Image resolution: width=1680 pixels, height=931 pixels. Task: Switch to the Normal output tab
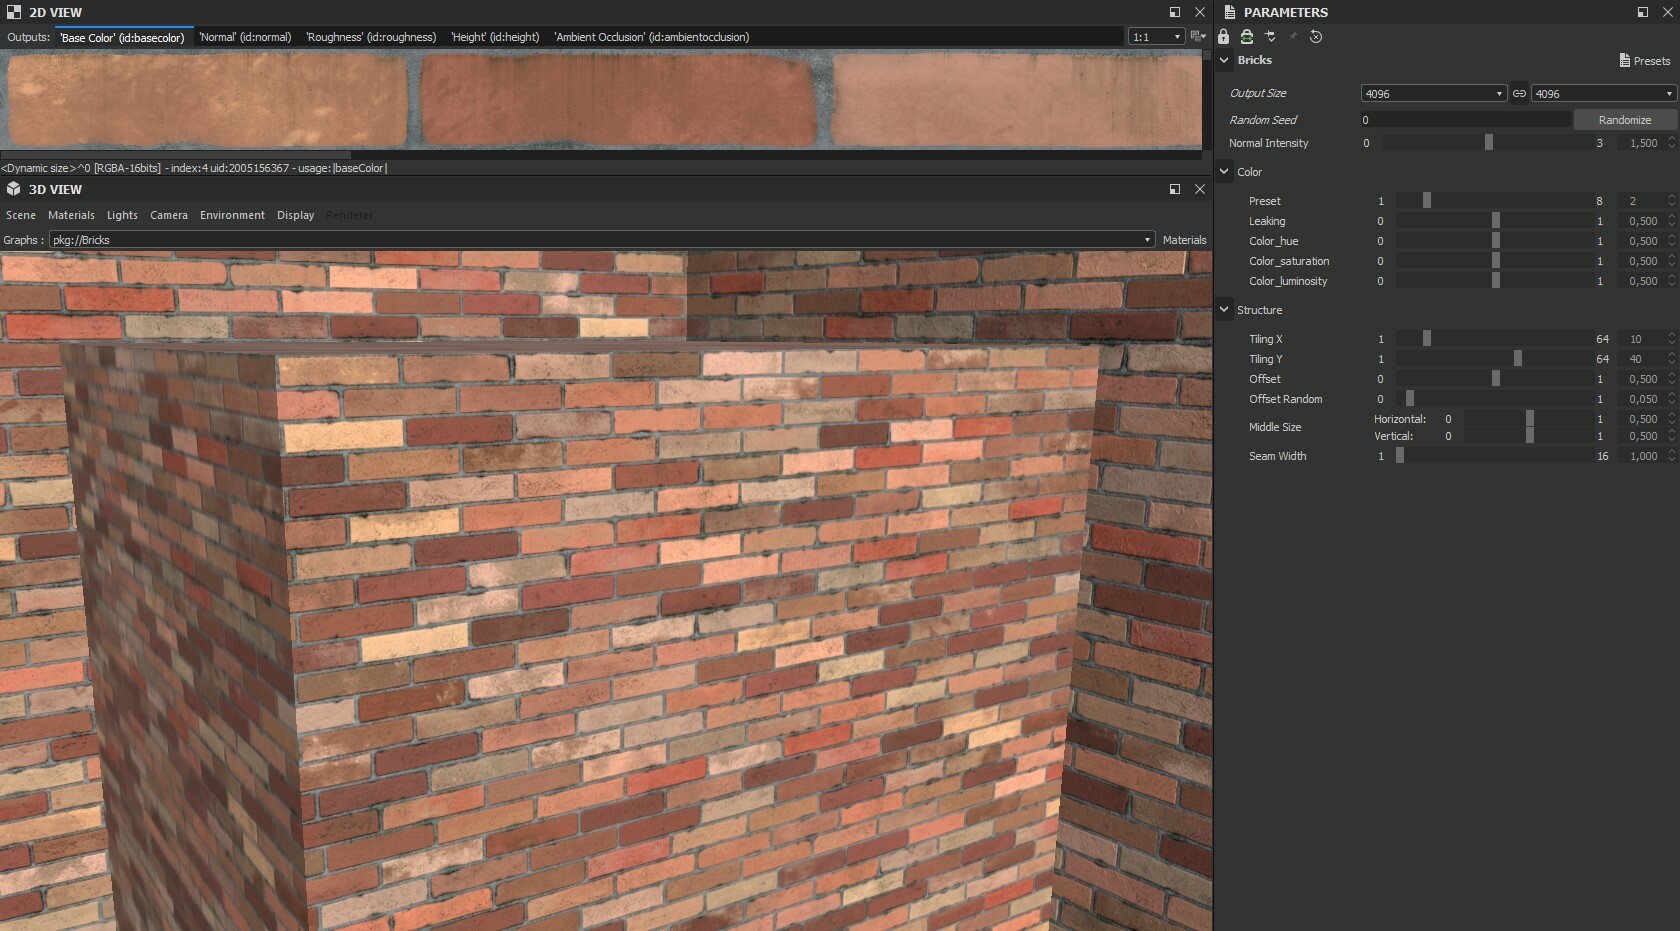pos(245,37)
